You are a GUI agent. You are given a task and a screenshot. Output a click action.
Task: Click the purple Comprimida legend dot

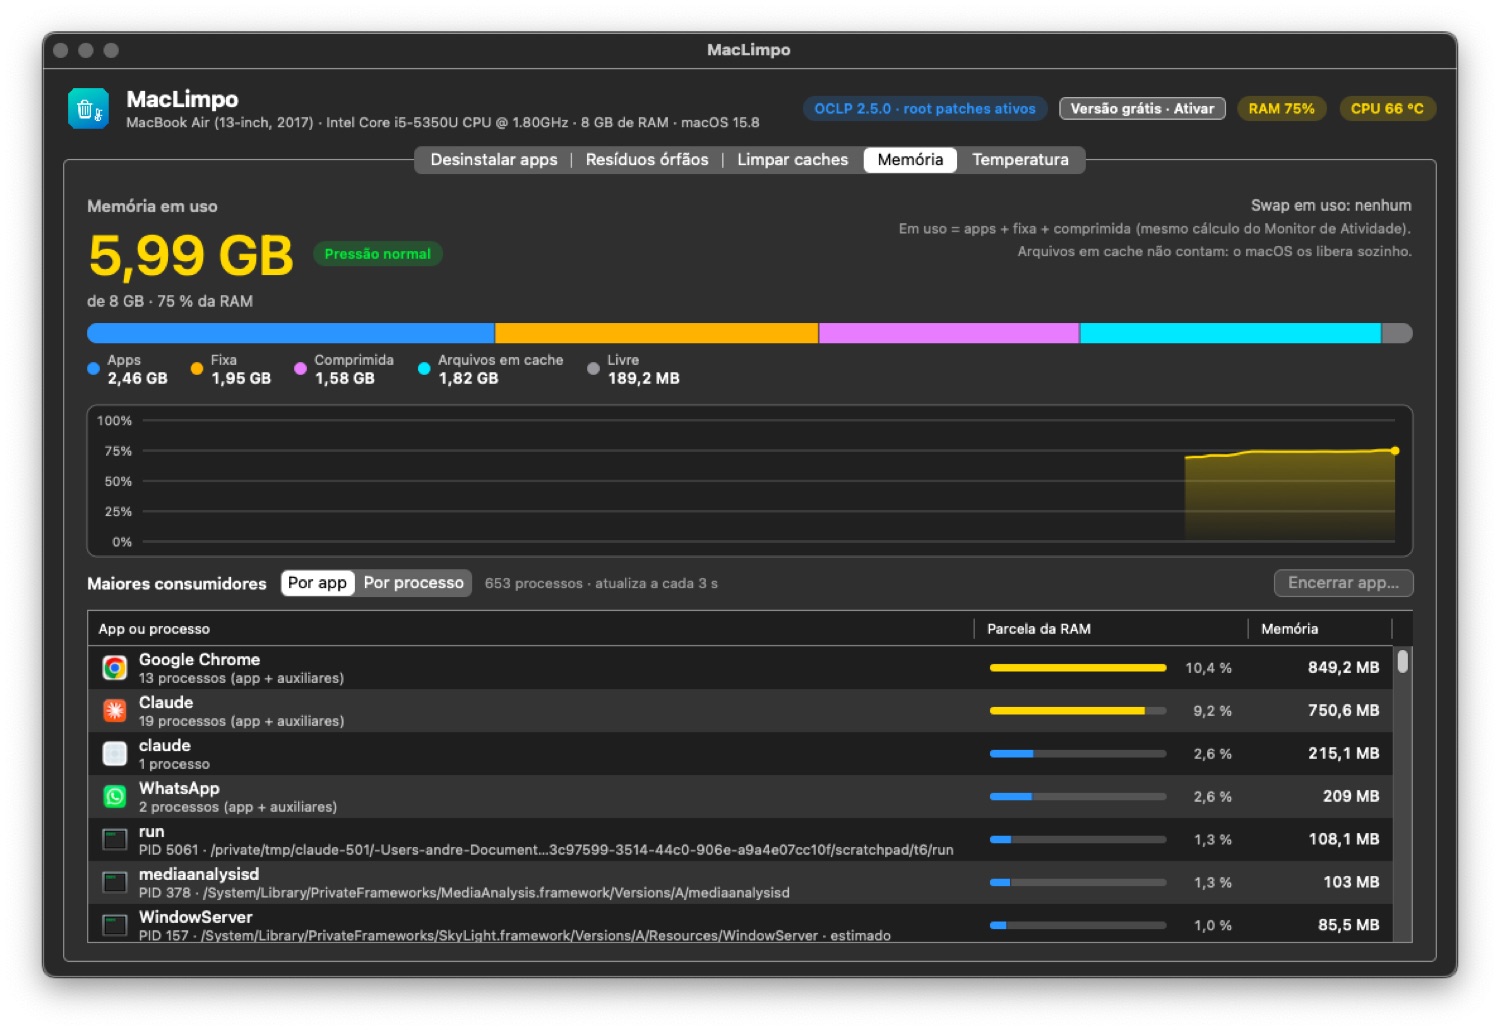click(x=300, y=369)
